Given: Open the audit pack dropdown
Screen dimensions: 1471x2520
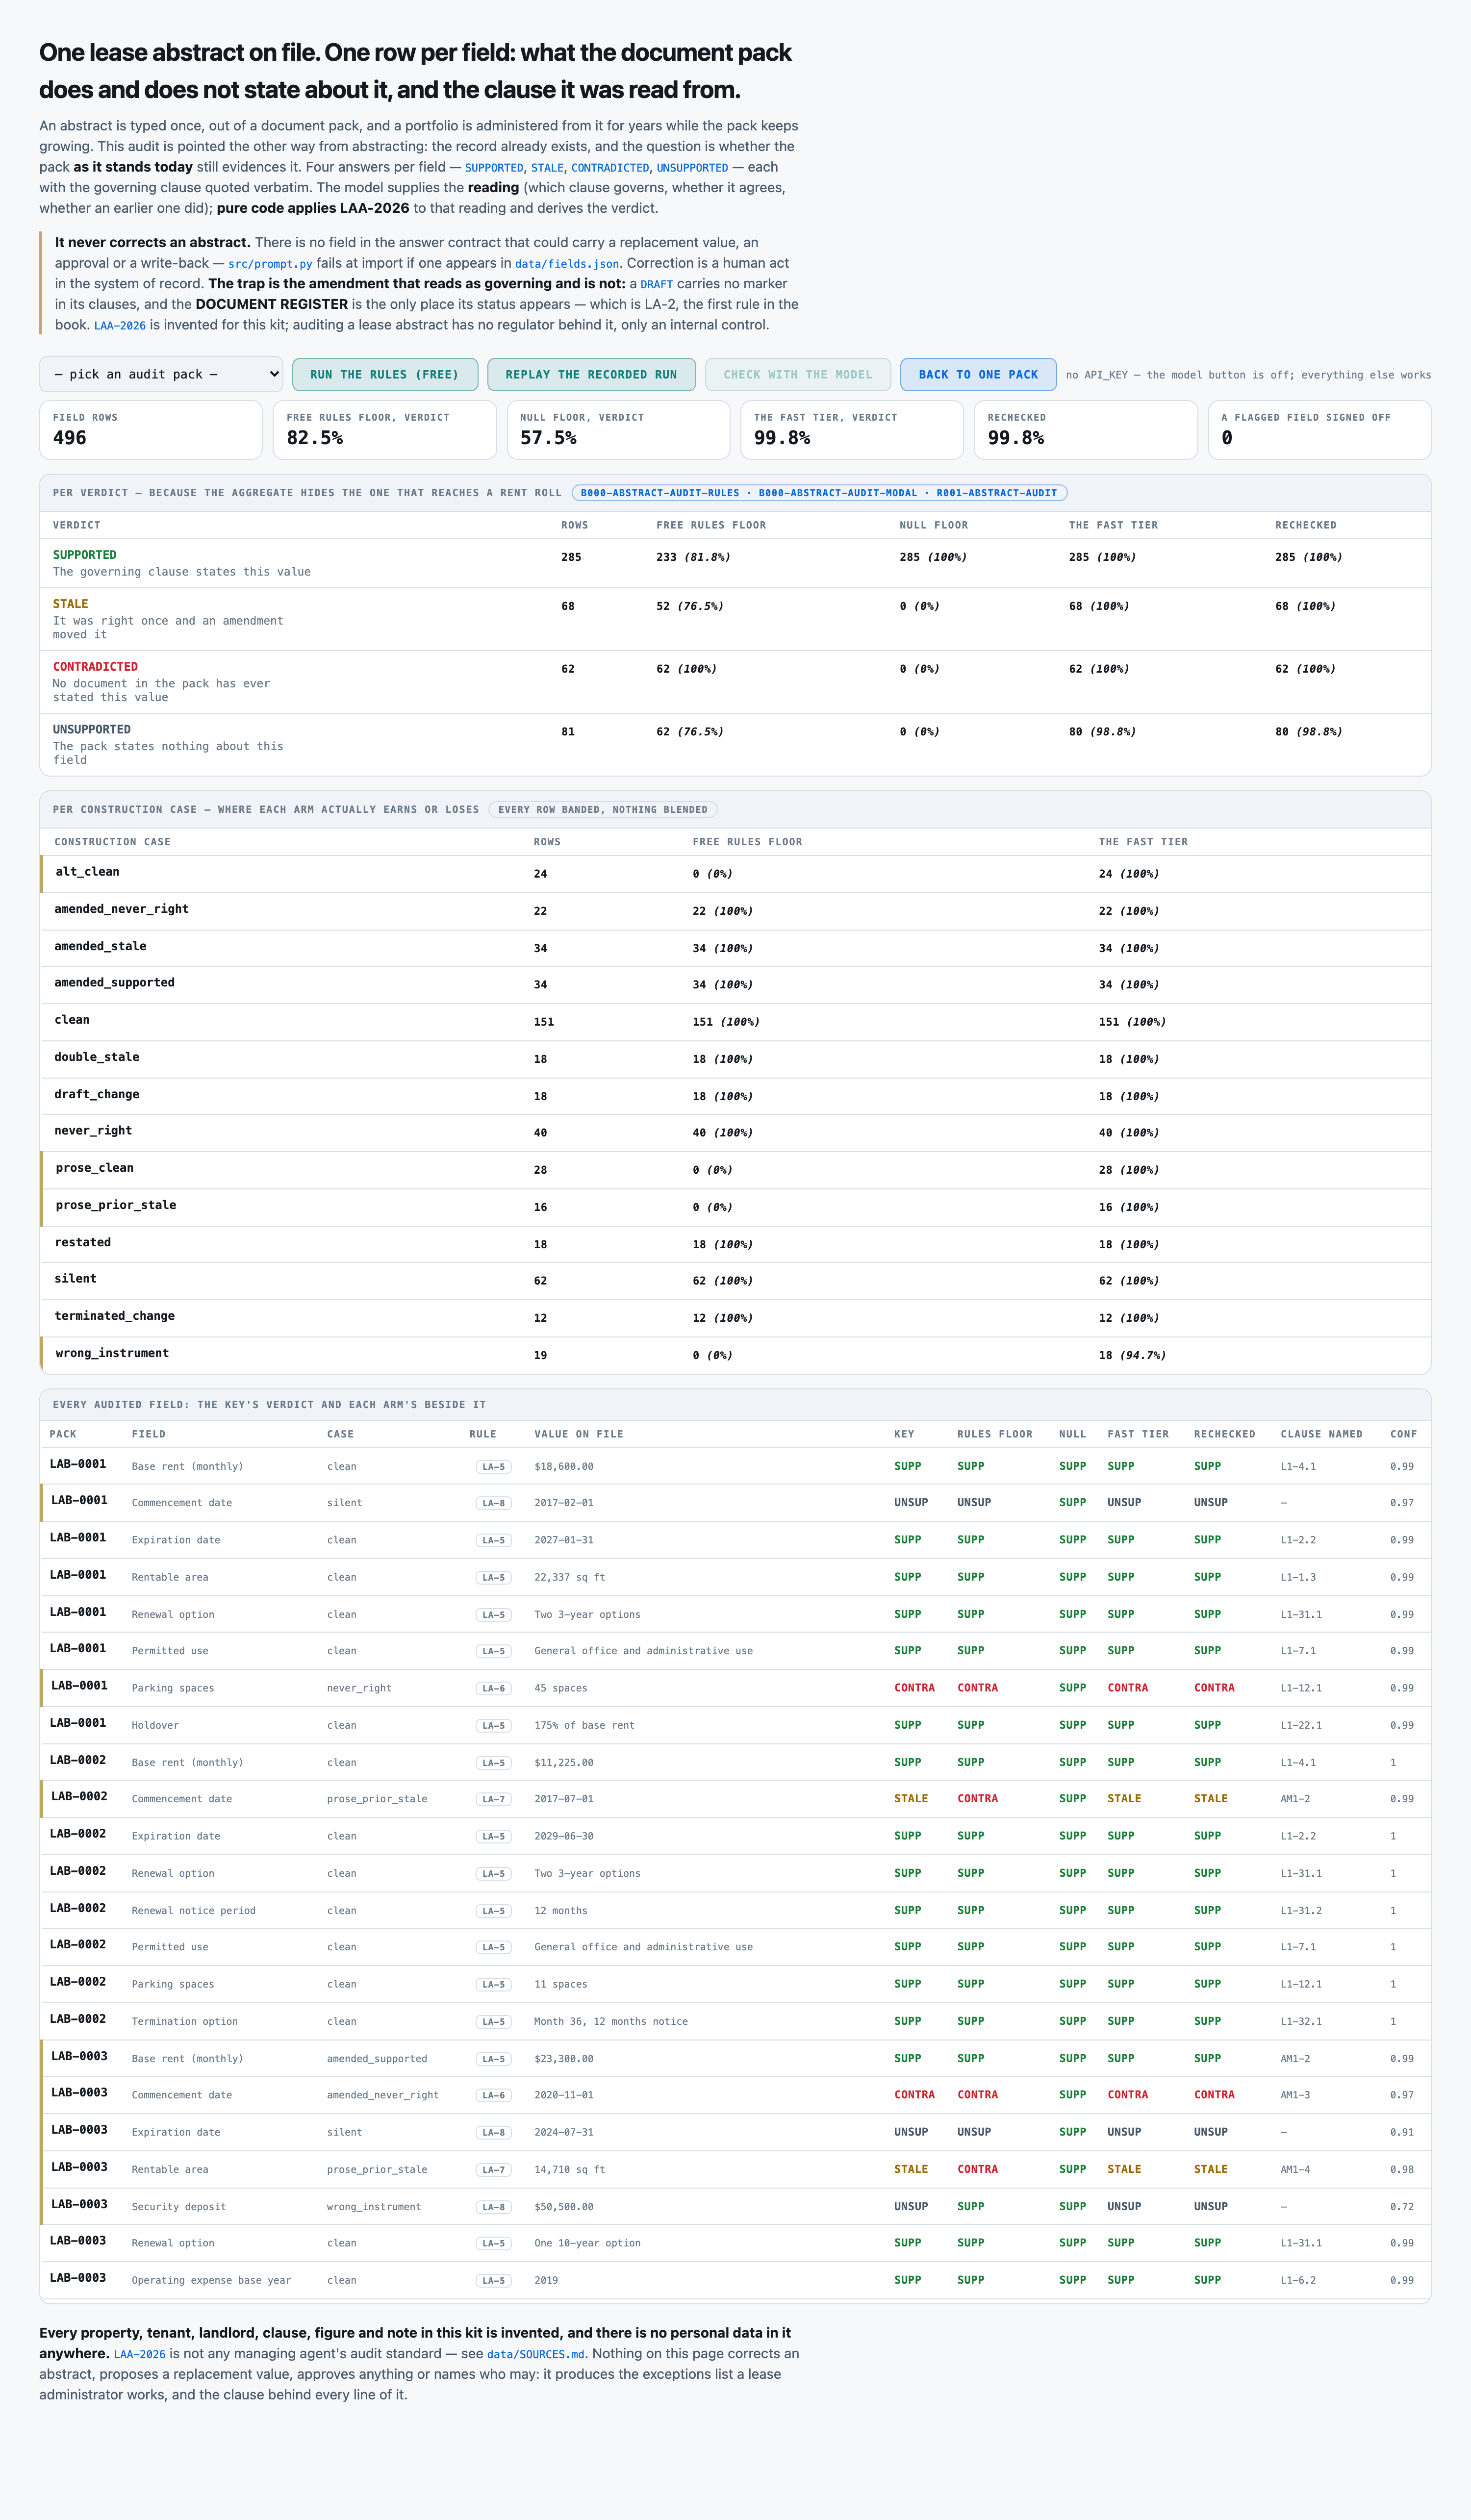Looking at the screenshot, I should (161, 374).
